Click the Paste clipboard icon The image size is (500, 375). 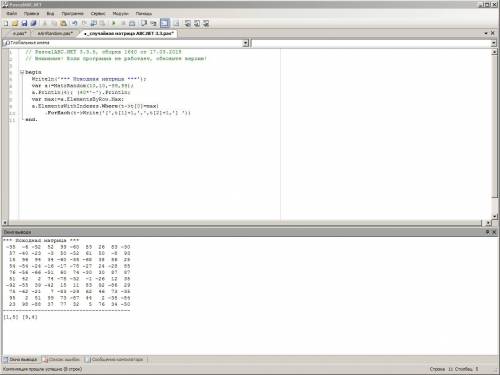63,23
